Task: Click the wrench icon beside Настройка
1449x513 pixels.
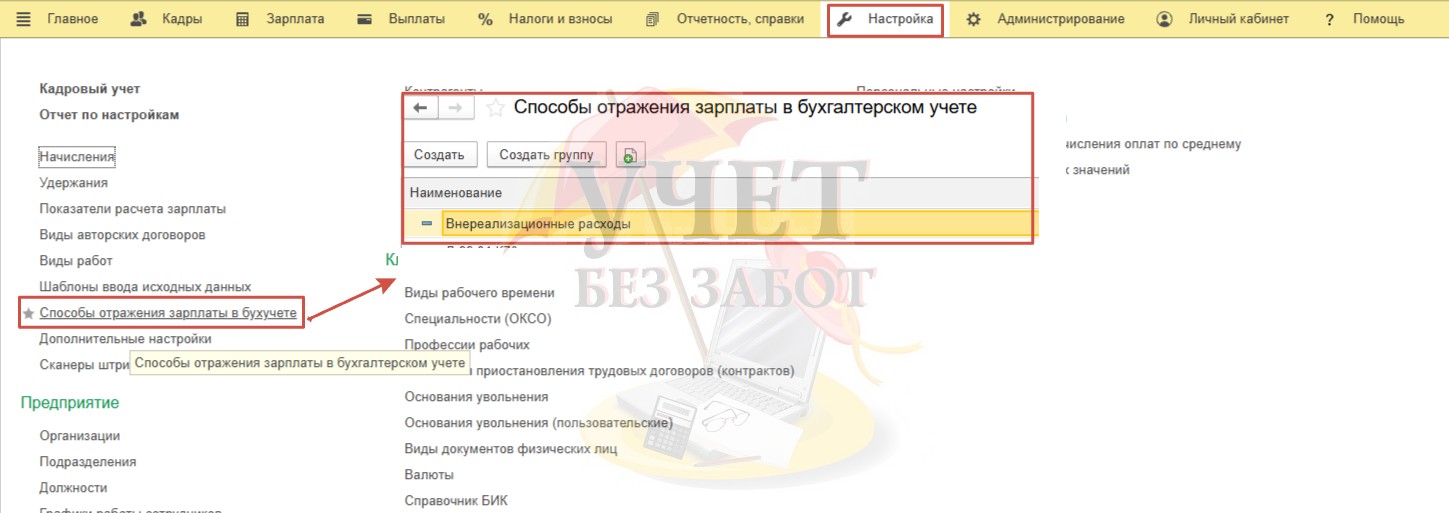Action: (x=845, y=19)
